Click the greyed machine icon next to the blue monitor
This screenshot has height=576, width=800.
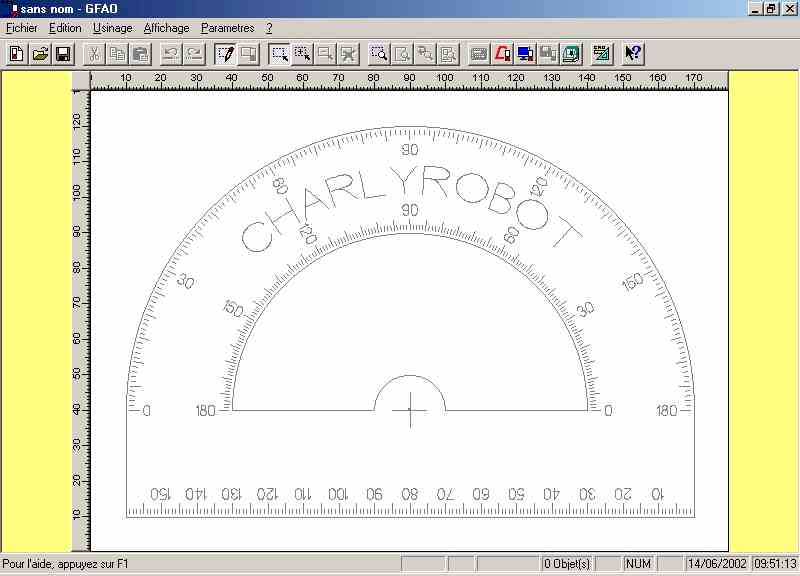(548, 54)
